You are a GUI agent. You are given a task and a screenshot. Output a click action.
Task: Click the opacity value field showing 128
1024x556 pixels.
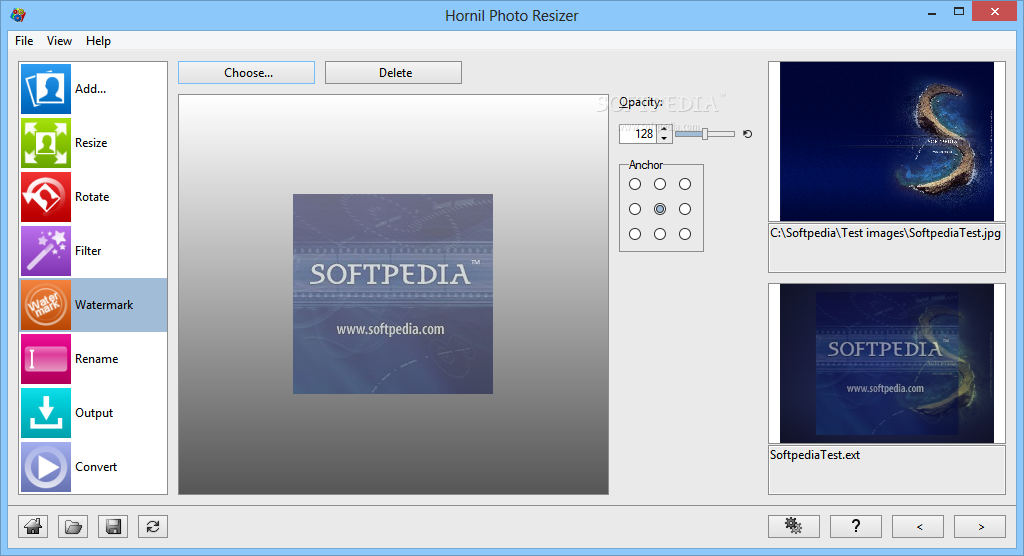click(639, 134)
